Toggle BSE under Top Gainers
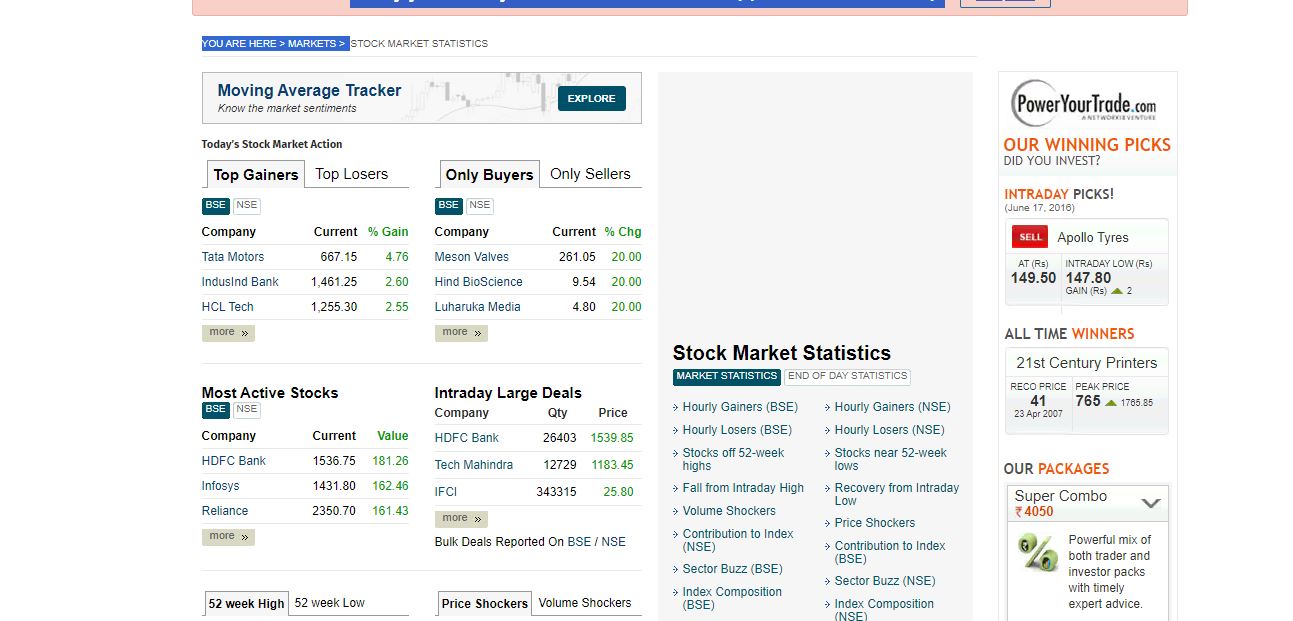This screenshot has width=1293, height=621. tap(215, 205)
